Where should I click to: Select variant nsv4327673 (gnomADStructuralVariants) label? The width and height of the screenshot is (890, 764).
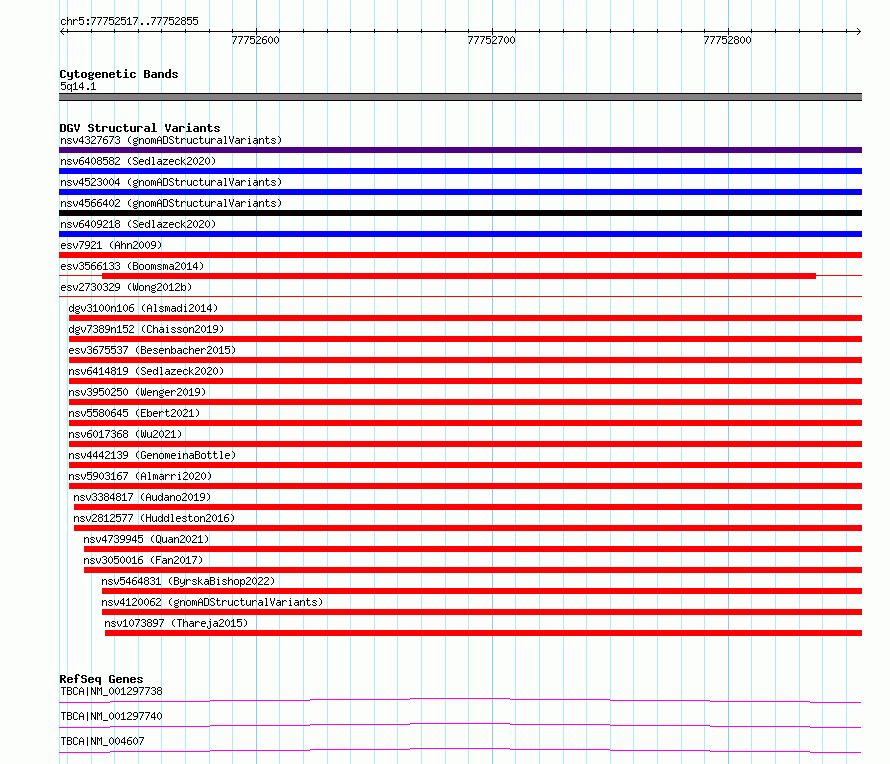171,140
